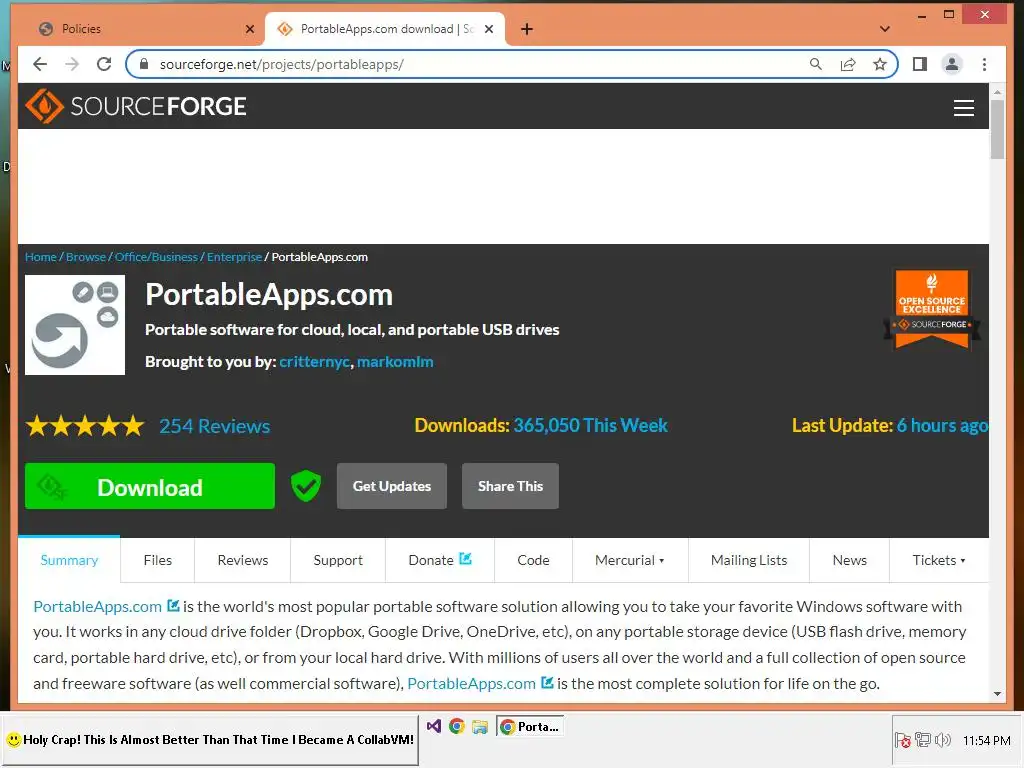
Task: Close the Policies tab
Action: (x=249, y=29)
